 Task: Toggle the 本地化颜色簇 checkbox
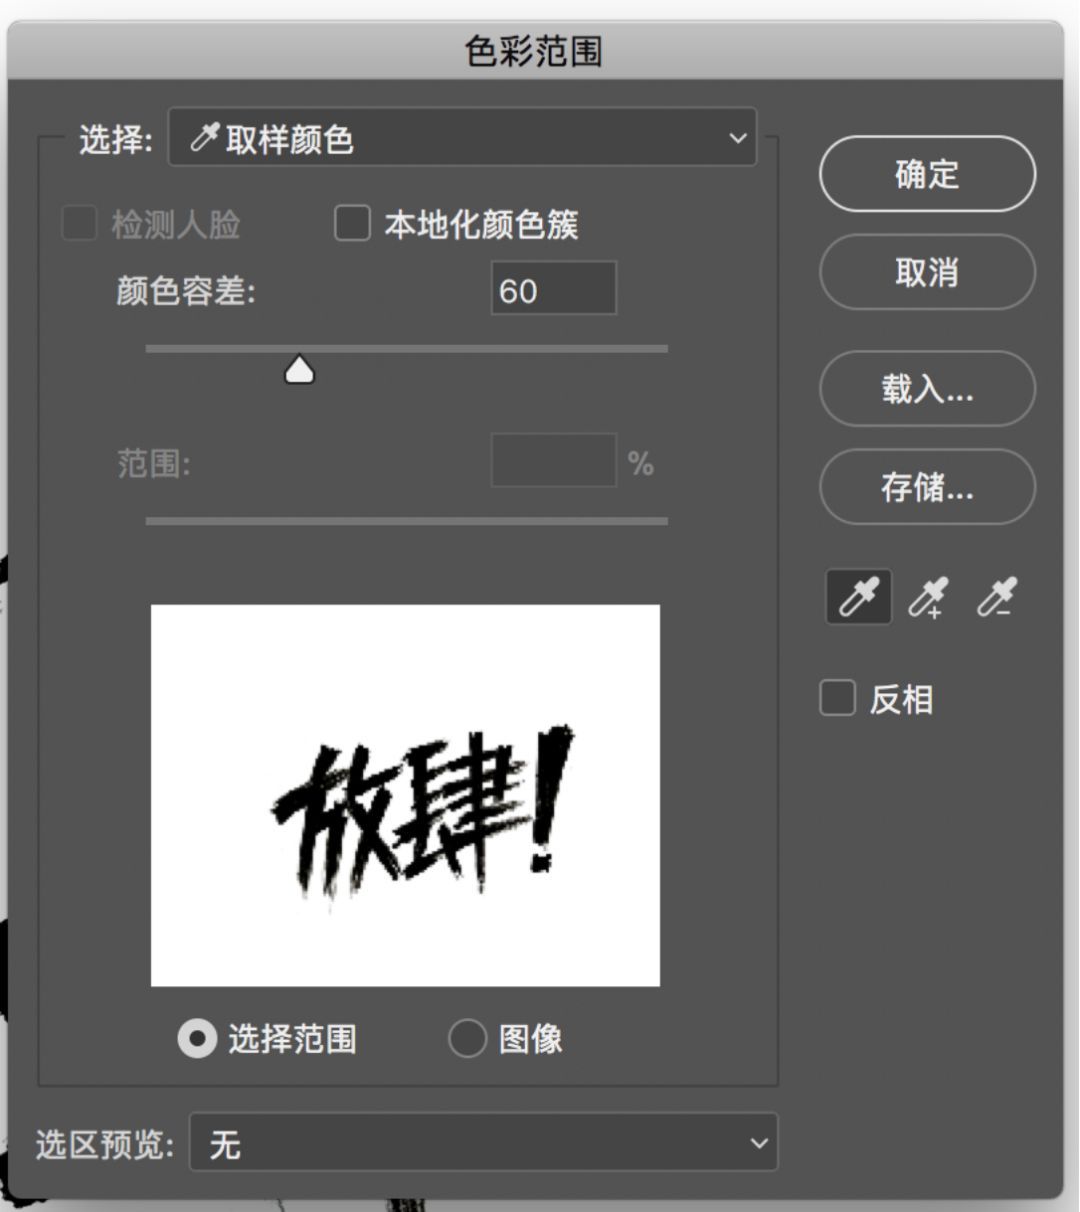[352, 226]
